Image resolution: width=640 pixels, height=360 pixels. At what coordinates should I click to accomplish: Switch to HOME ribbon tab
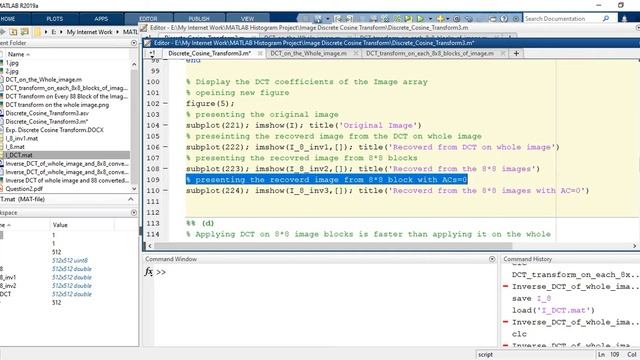pyautogui.click(x=8, y=19)
